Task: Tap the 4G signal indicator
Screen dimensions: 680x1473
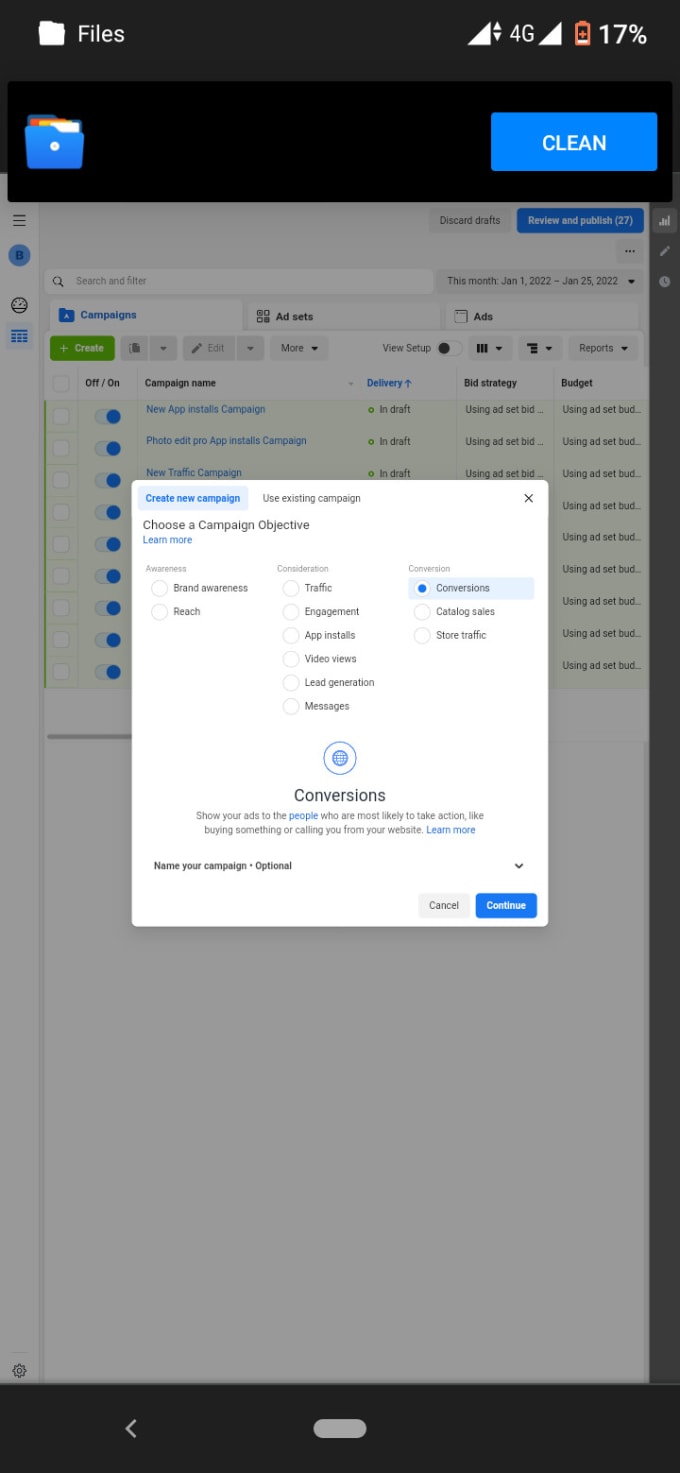Action: tap(521, 33)
